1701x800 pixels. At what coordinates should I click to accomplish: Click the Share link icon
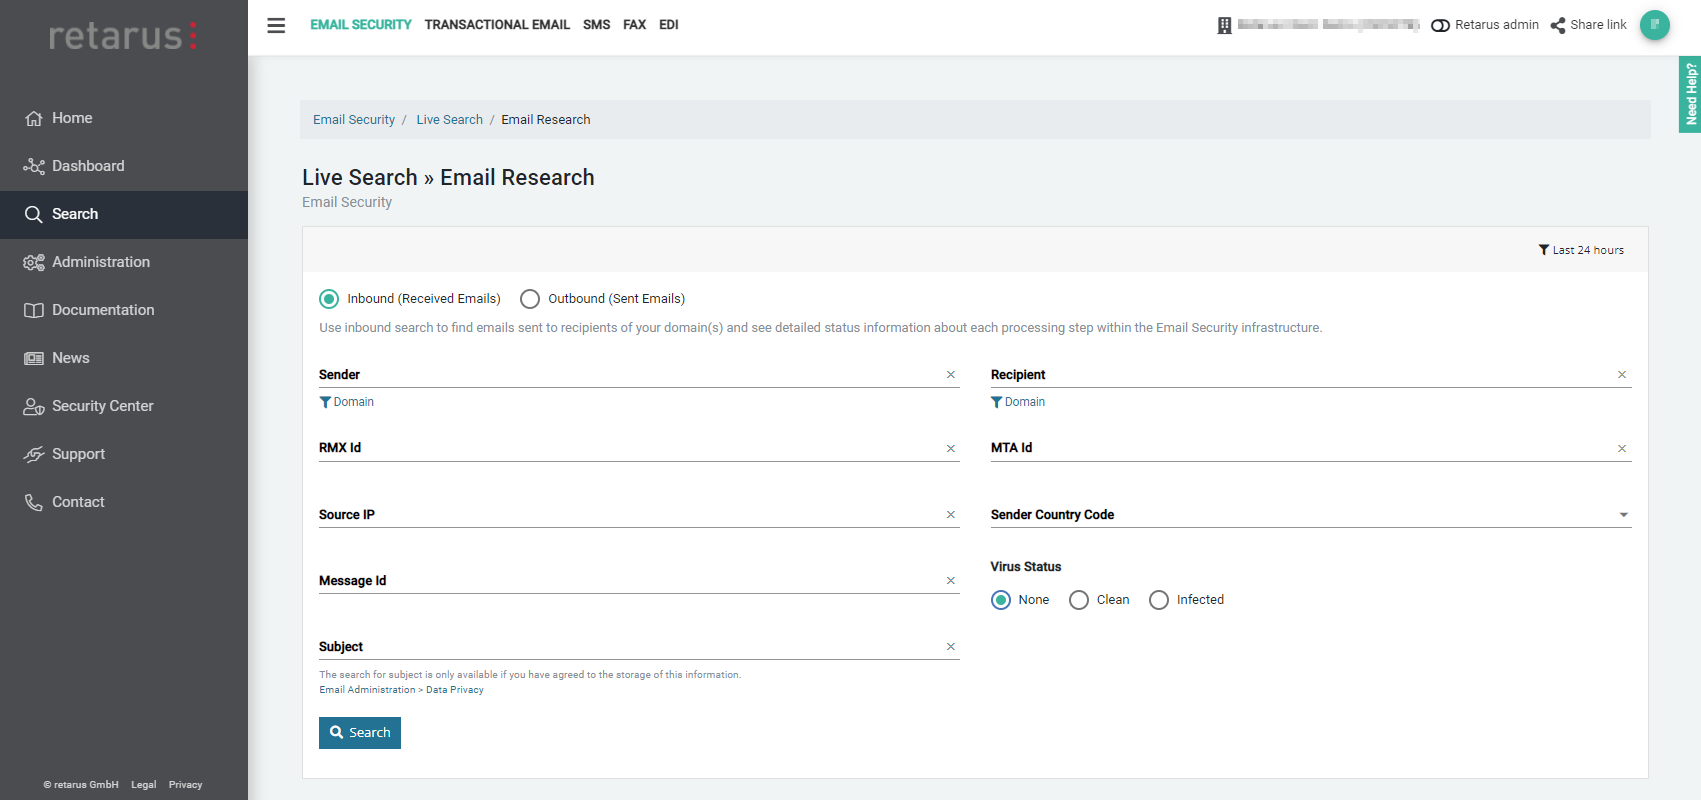pyautogui.click(x=1558, y=25)
